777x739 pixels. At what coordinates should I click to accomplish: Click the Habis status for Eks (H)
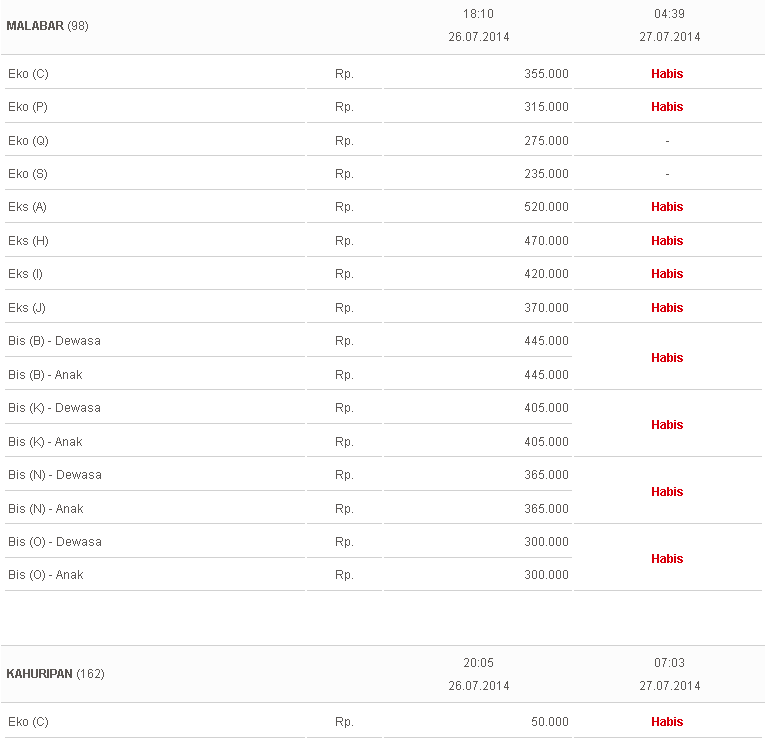[667, 241]
